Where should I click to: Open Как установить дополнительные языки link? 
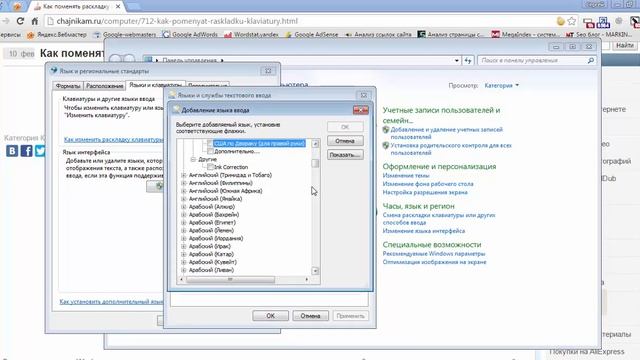point(111,302)
